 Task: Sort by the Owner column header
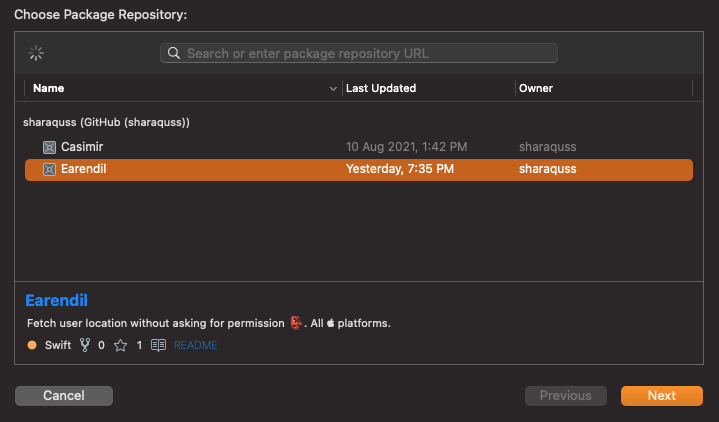click(536, 88)
